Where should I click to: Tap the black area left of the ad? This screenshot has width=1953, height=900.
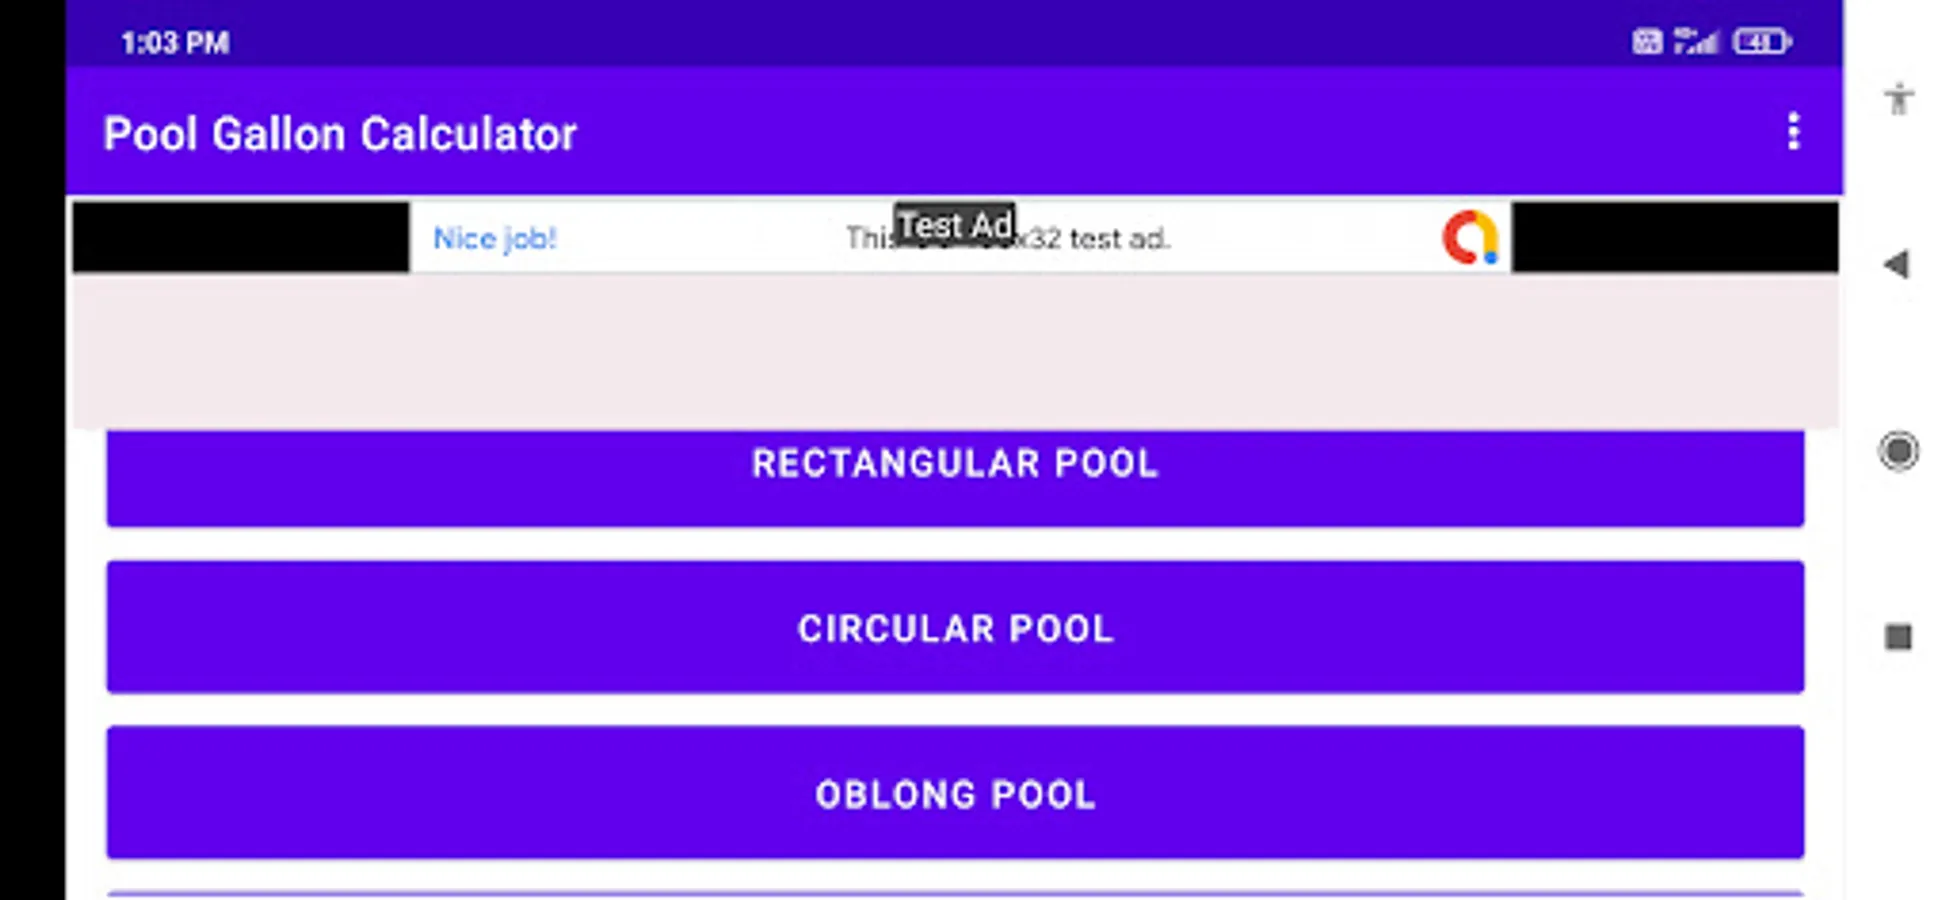(240, 237)
